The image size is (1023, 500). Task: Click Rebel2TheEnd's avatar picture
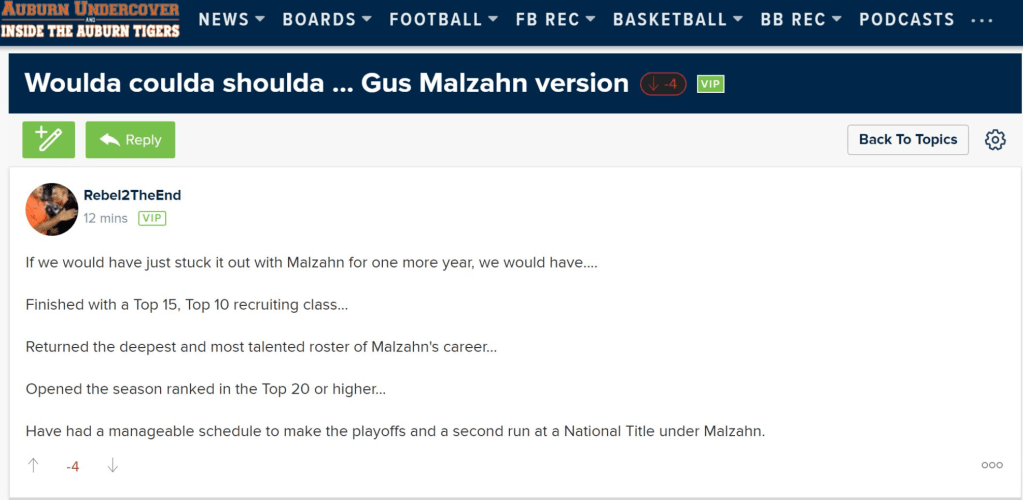pos(52,209)
